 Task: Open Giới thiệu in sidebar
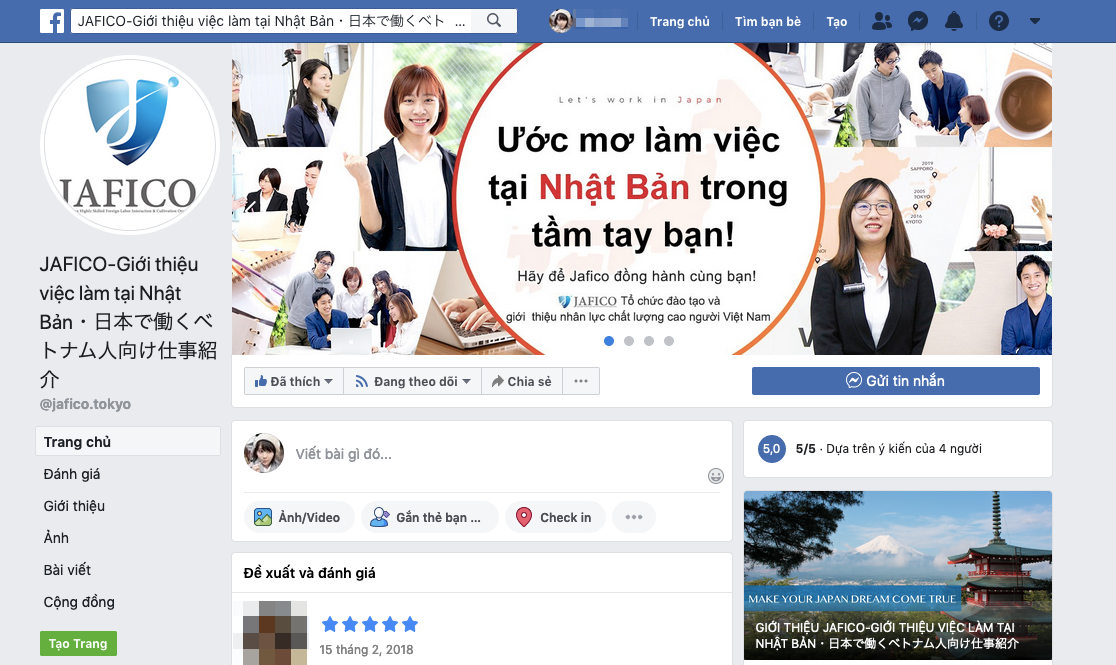[x=74, y=506]
